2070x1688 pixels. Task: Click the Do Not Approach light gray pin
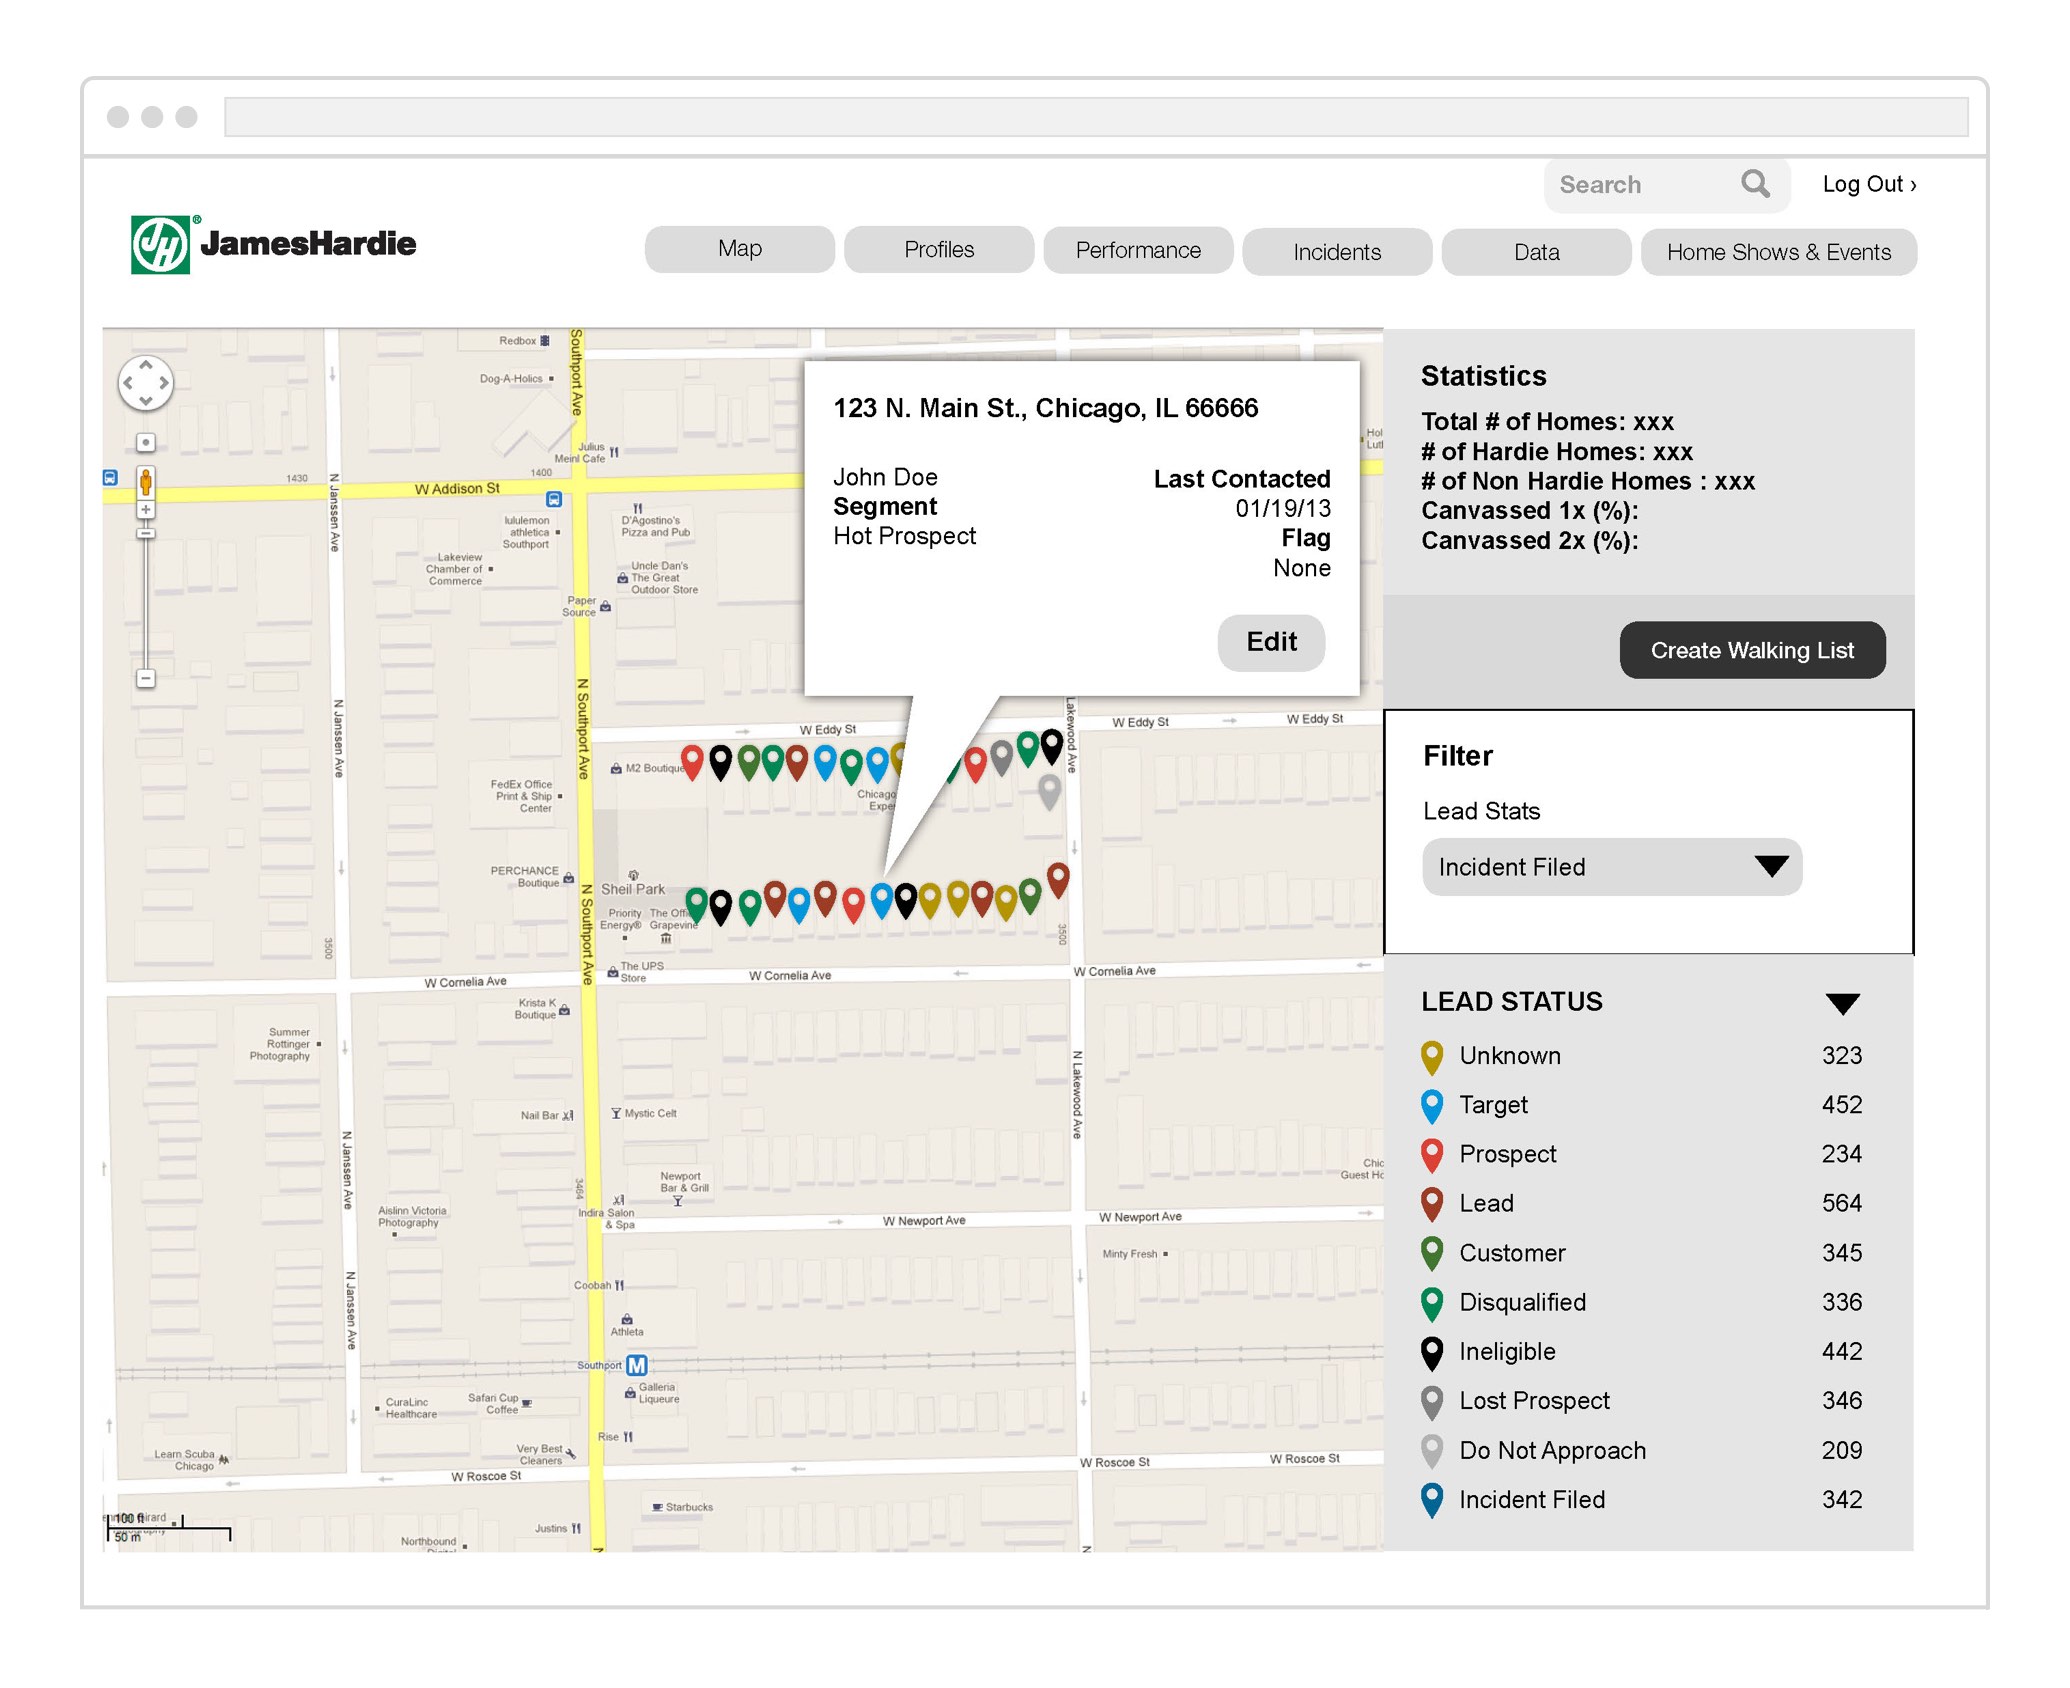click(x=1432, y=1451)
